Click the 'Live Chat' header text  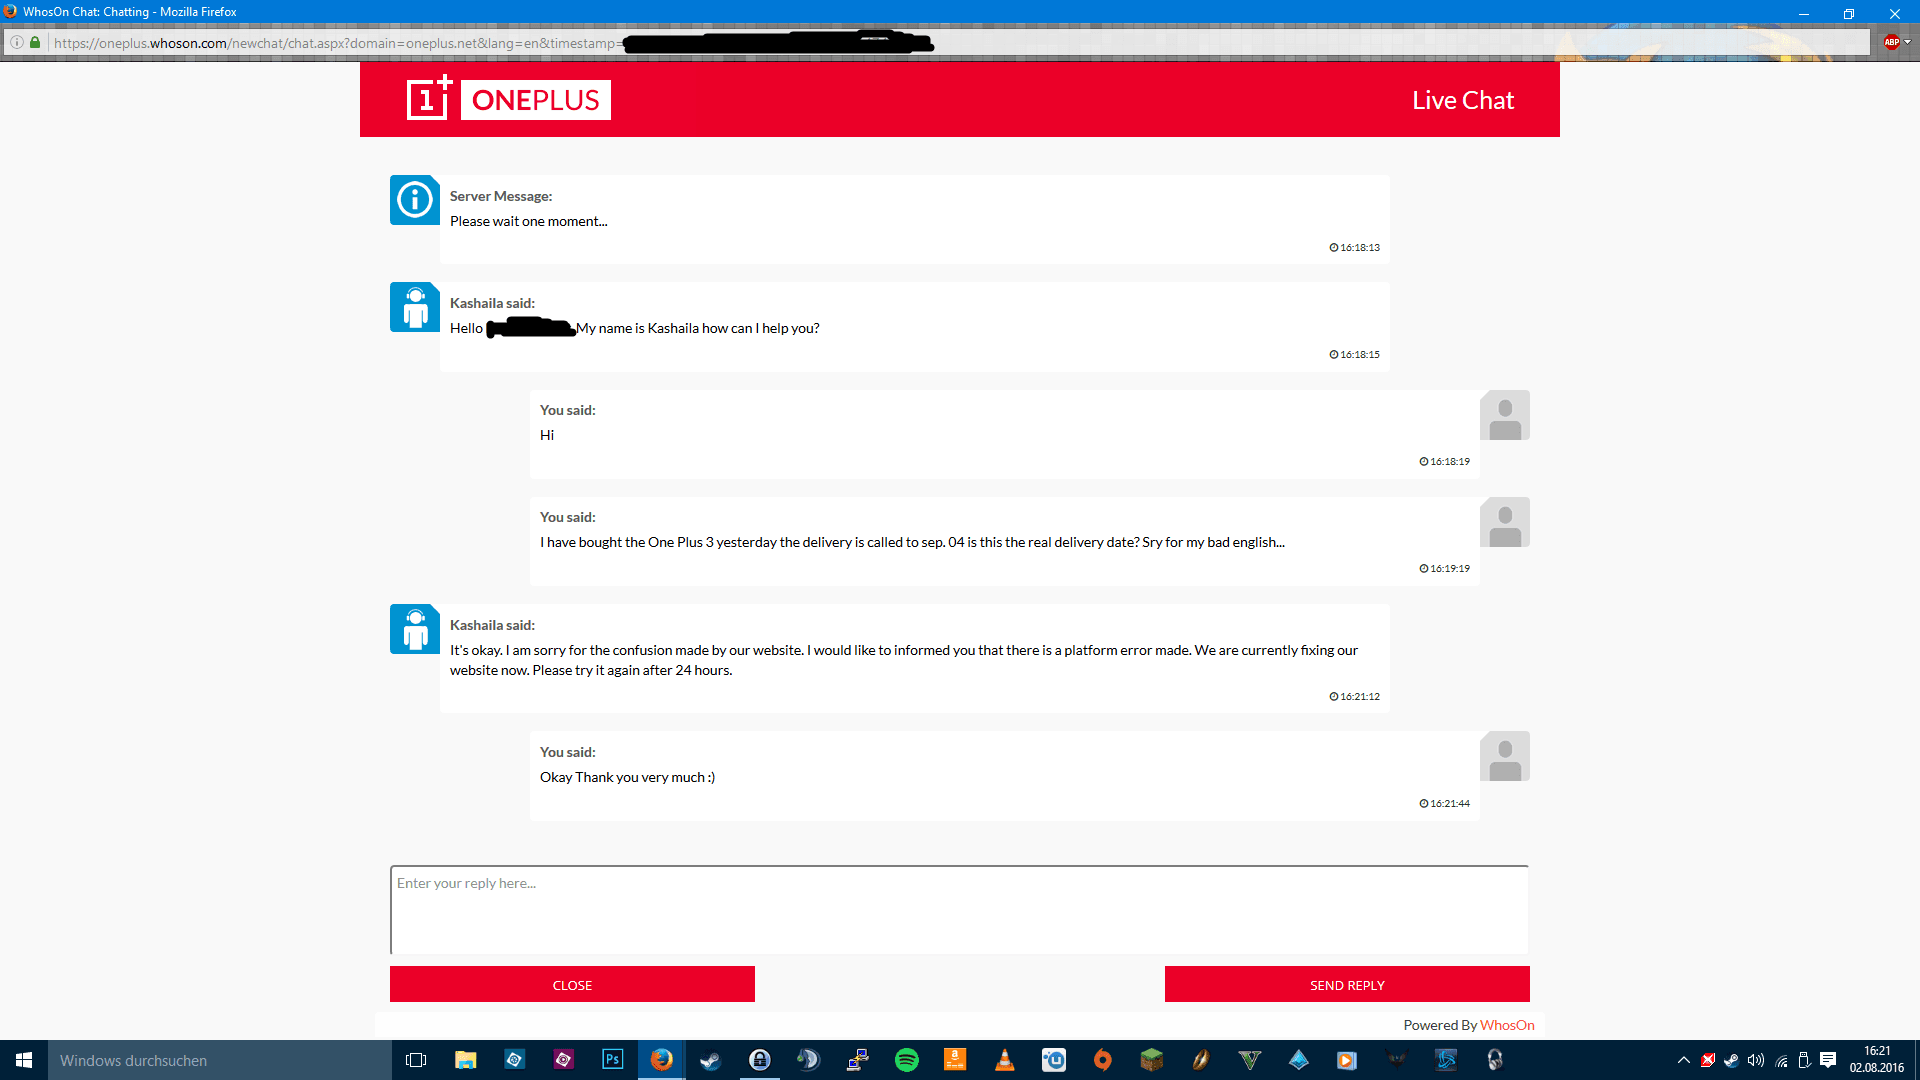click(1463, 100)
